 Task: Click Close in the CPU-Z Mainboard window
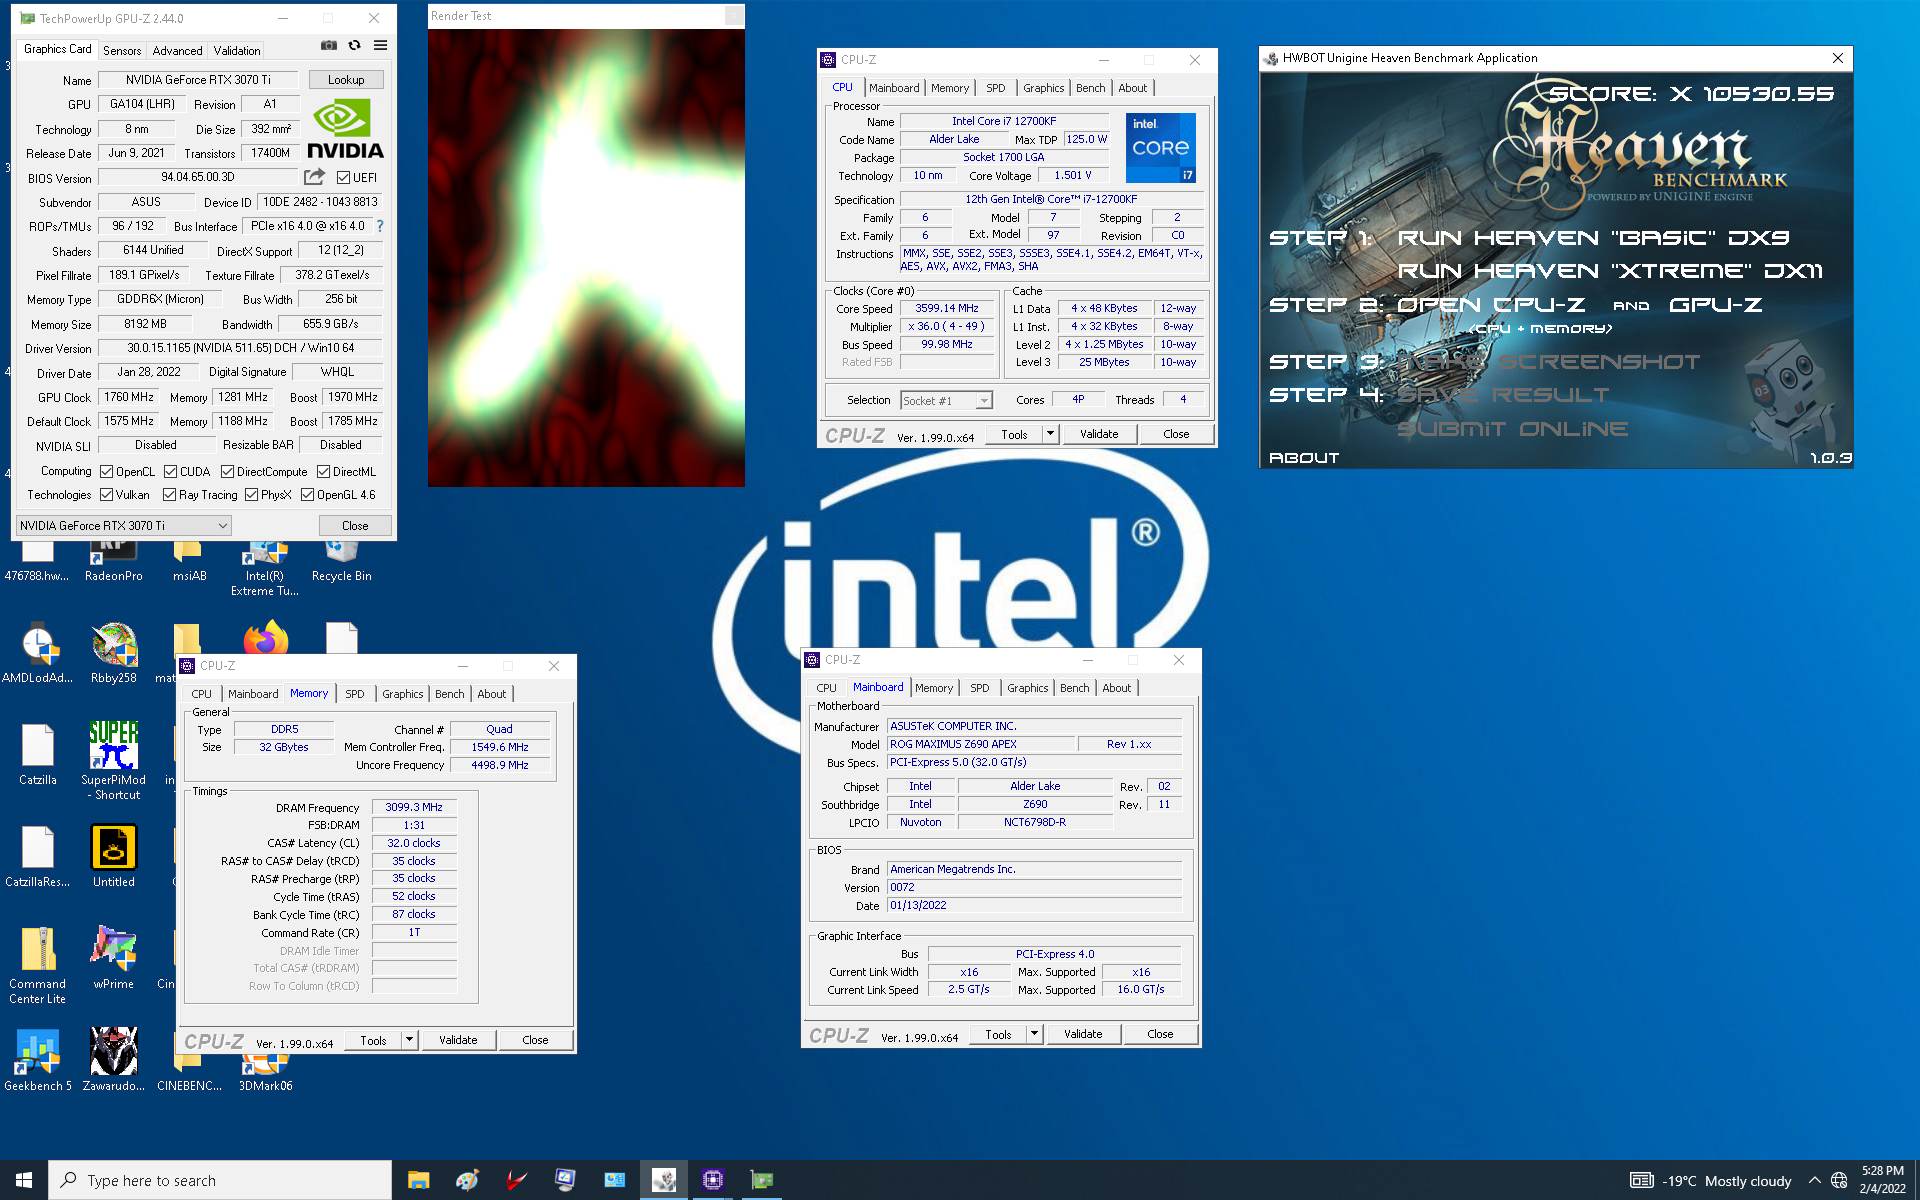pos(1160,1034)
